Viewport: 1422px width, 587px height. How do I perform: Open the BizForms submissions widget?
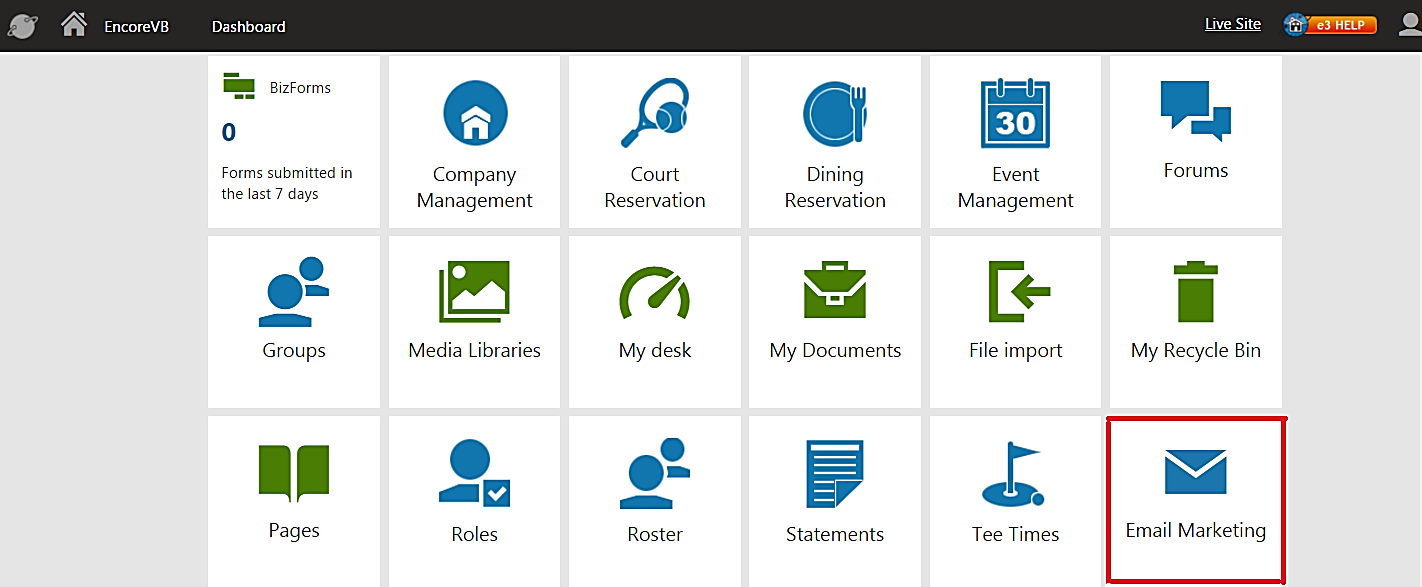[294, 140]
